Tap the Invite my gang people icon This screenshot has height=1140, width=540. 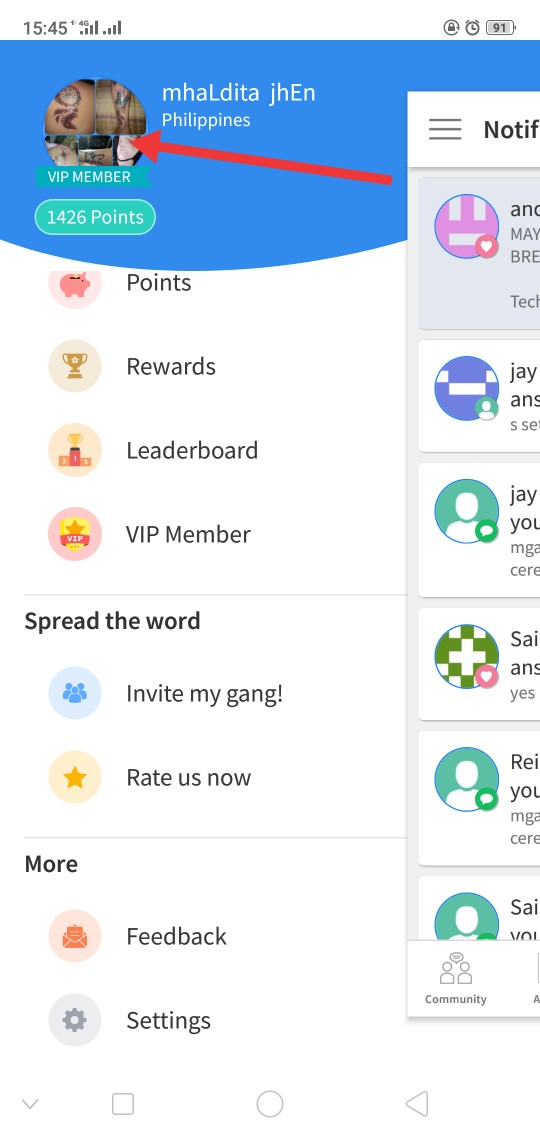point(74,694)
